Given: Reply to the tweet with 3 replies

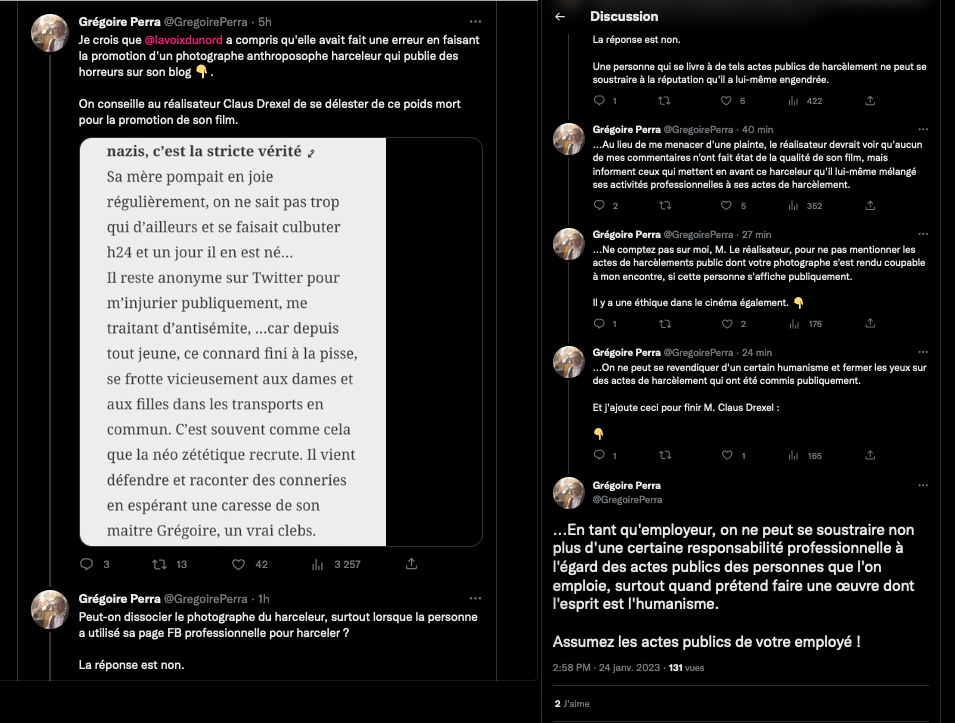Looking at the screenshot, I should pyautogui.click(x=84, y=564).
